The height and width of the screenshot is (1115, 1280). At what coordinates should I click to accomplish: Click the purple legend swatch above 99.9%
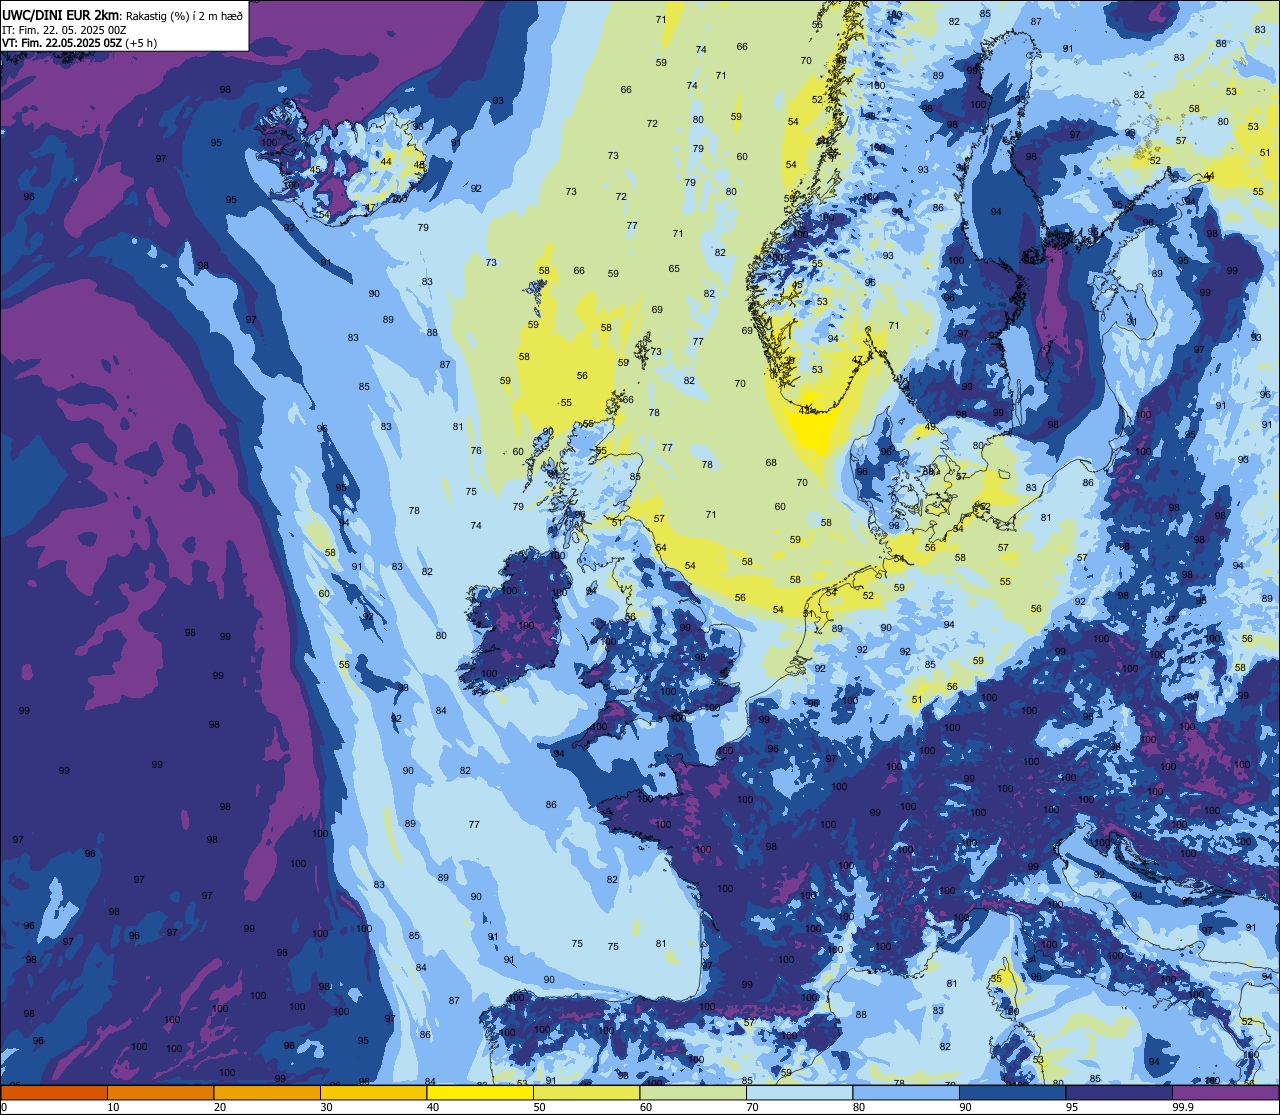tap(1225, 1092)
